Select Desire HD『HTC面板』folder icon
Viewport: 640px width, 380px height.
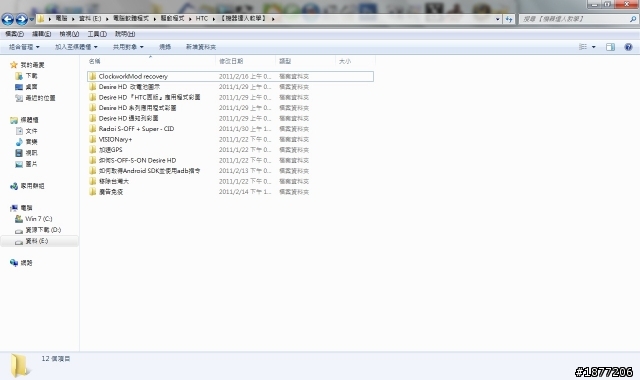[93, 97]
